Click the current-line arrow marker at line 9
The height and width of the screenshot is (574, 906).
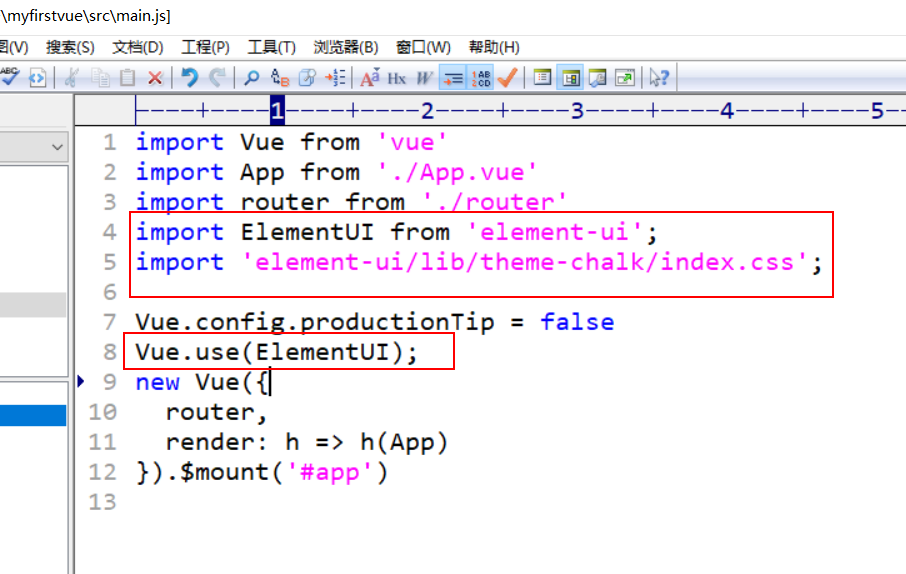81,381
